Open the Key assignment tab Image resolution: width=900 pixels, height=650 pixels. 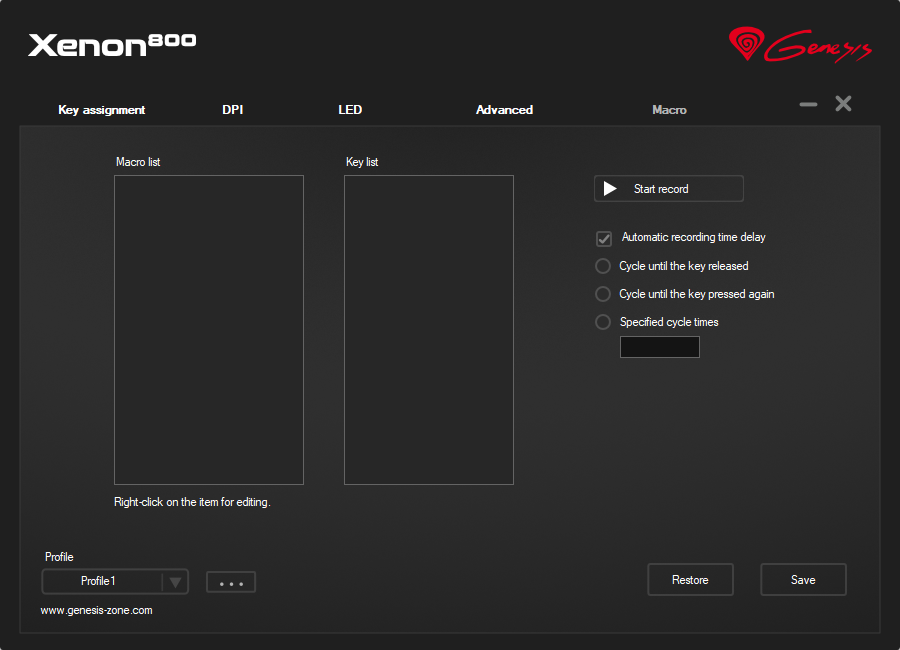pos(102,110)
